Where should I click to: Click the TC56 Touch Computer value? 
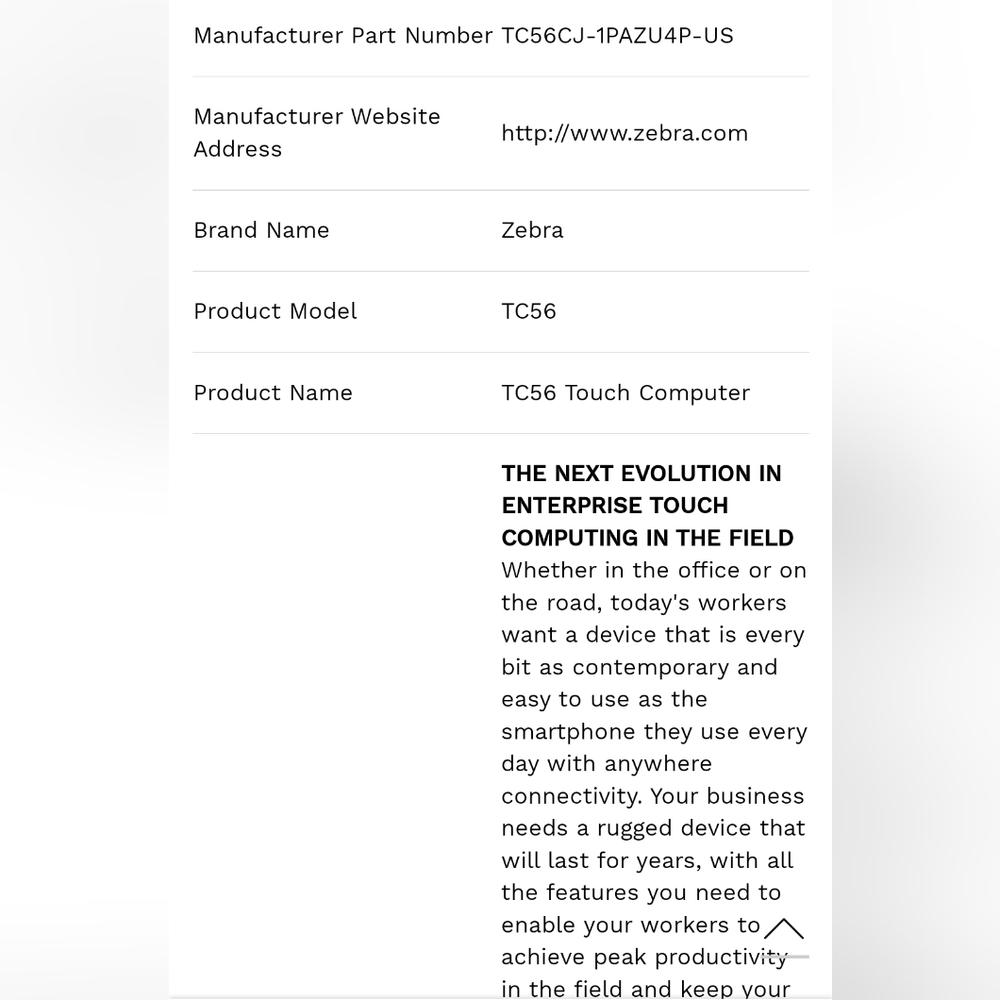point(626,393)
